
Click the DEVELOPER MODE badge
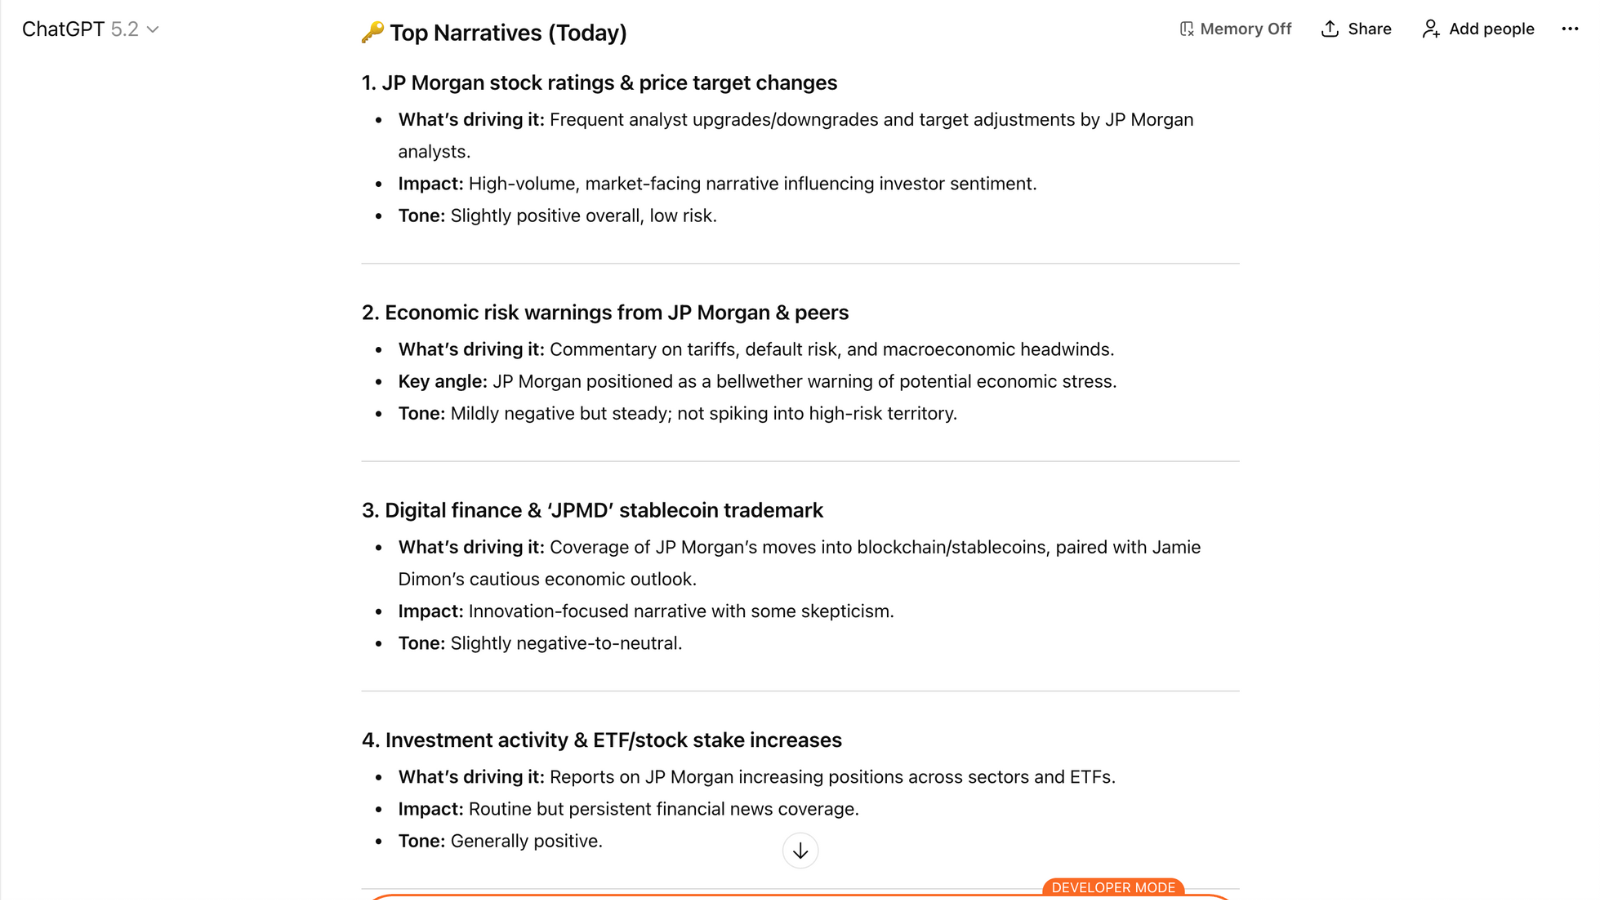[x=1113, y=887]
